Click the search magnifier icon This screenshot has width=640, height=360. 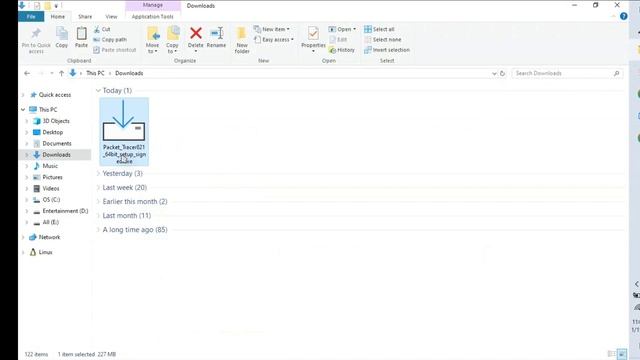click(x=616, y=73)
